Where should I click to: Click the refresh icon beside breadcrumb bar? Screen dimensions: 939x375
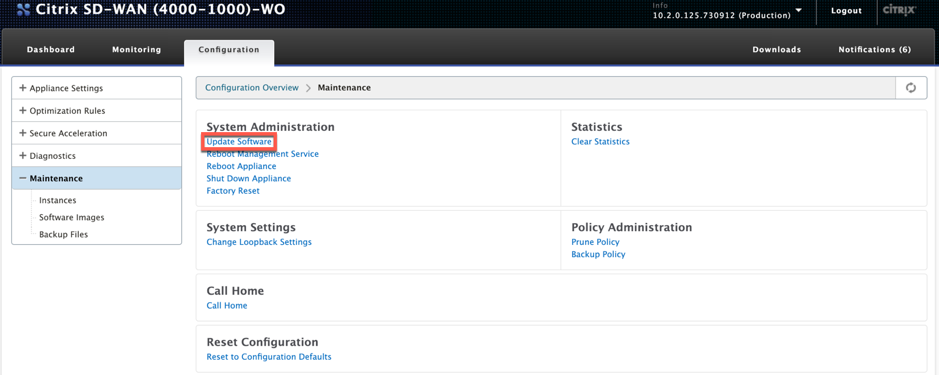911,88
